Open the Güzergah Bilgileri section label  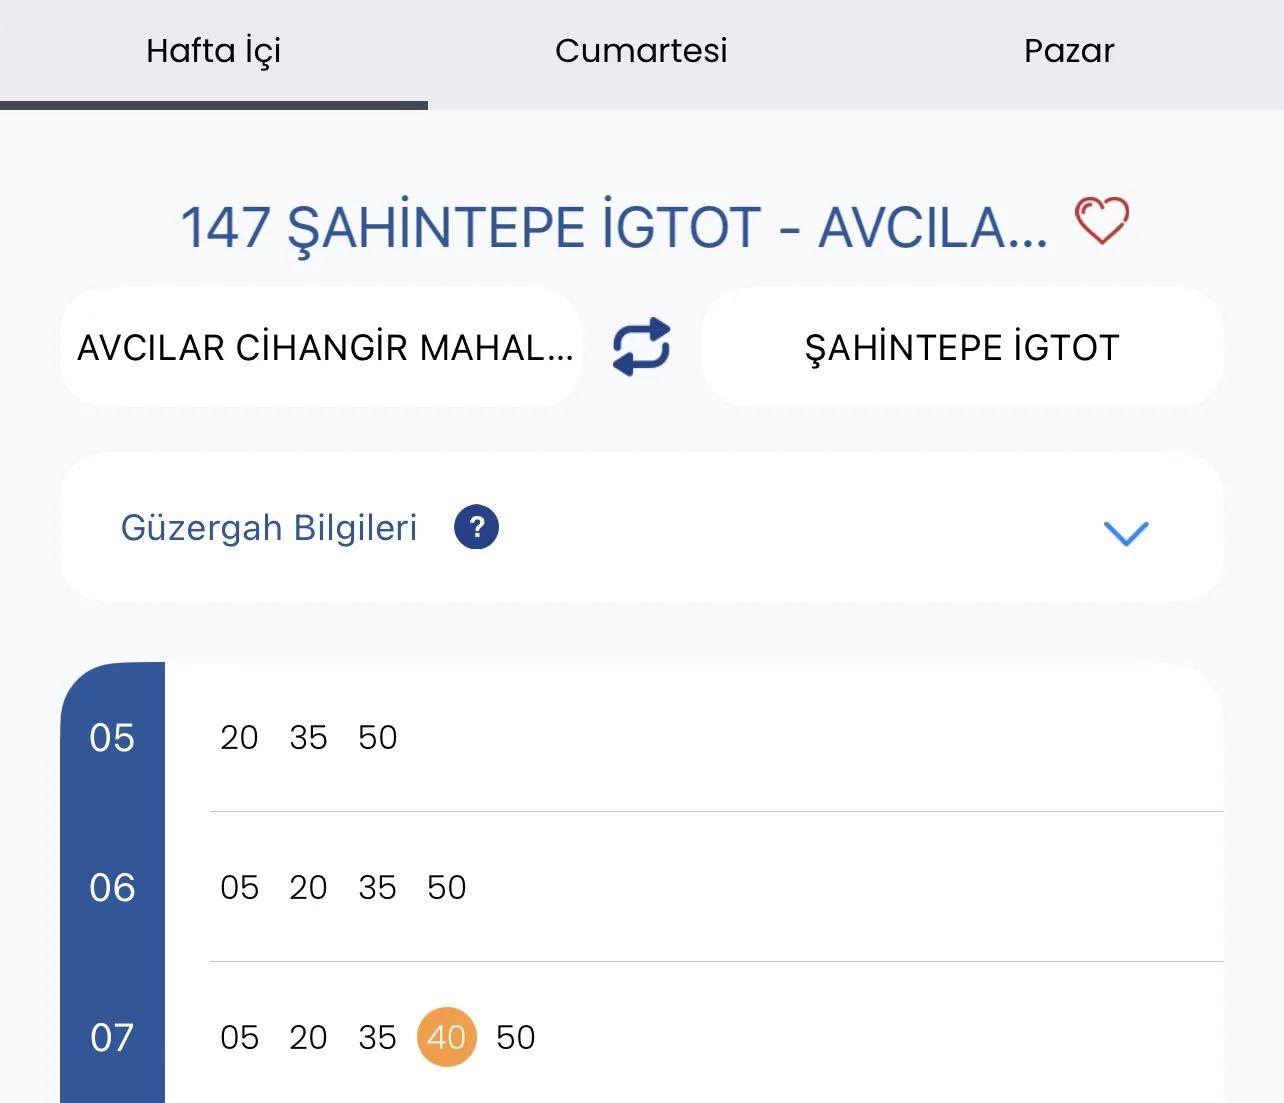(269, 527)
